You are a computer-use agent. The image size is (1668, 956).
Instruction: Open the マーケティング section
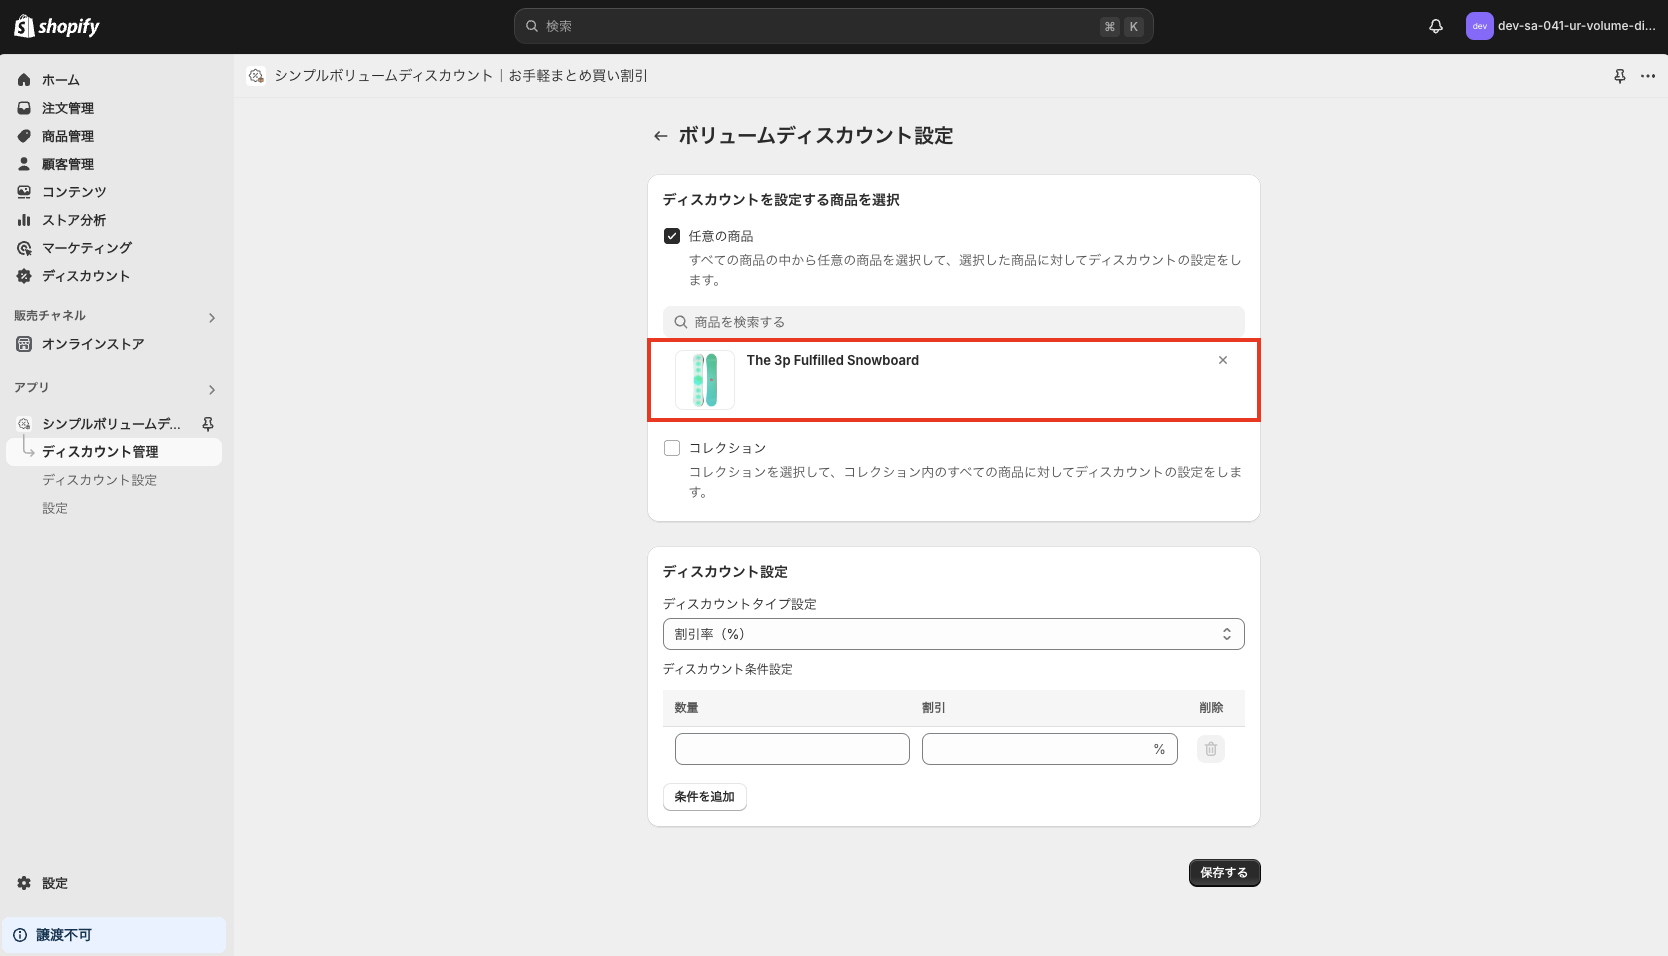click(x=87, y=247)
